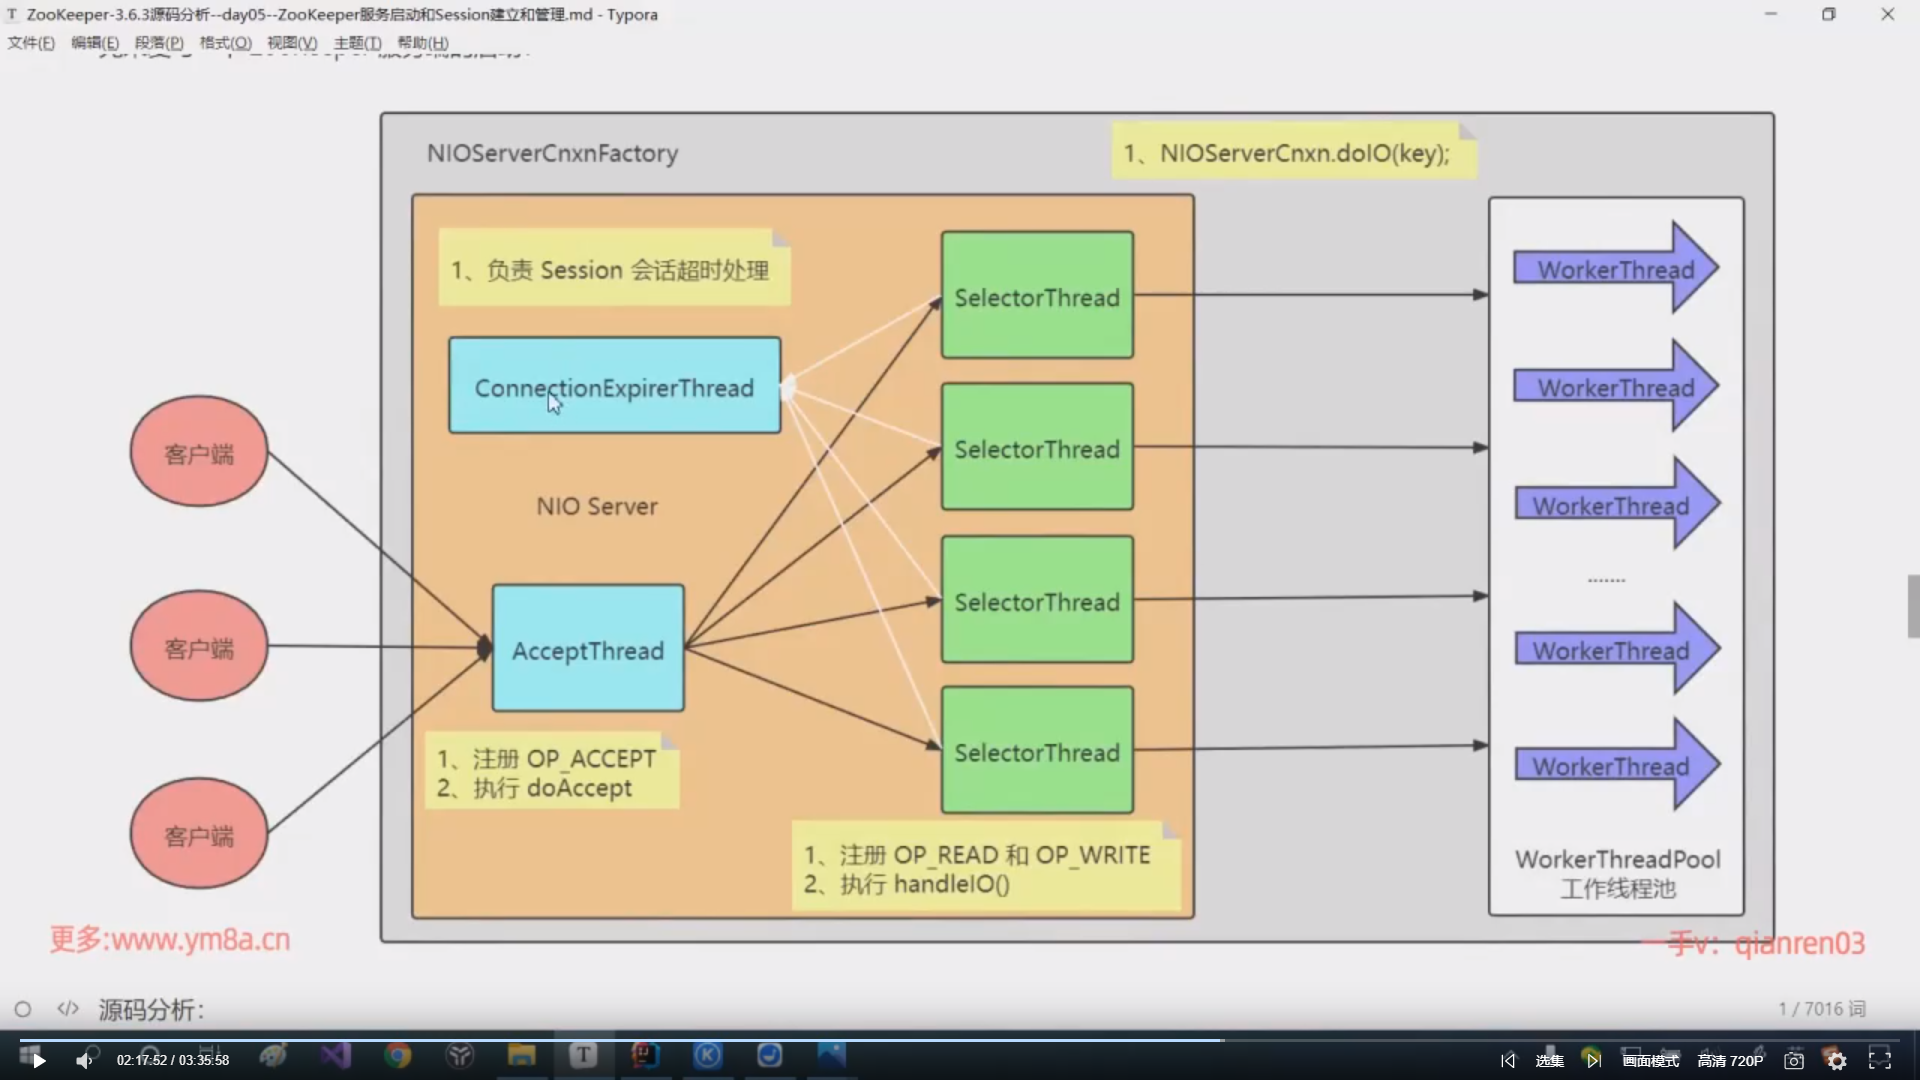
Task: Mute the video volume speaker
Action: tap(84, 1060)
